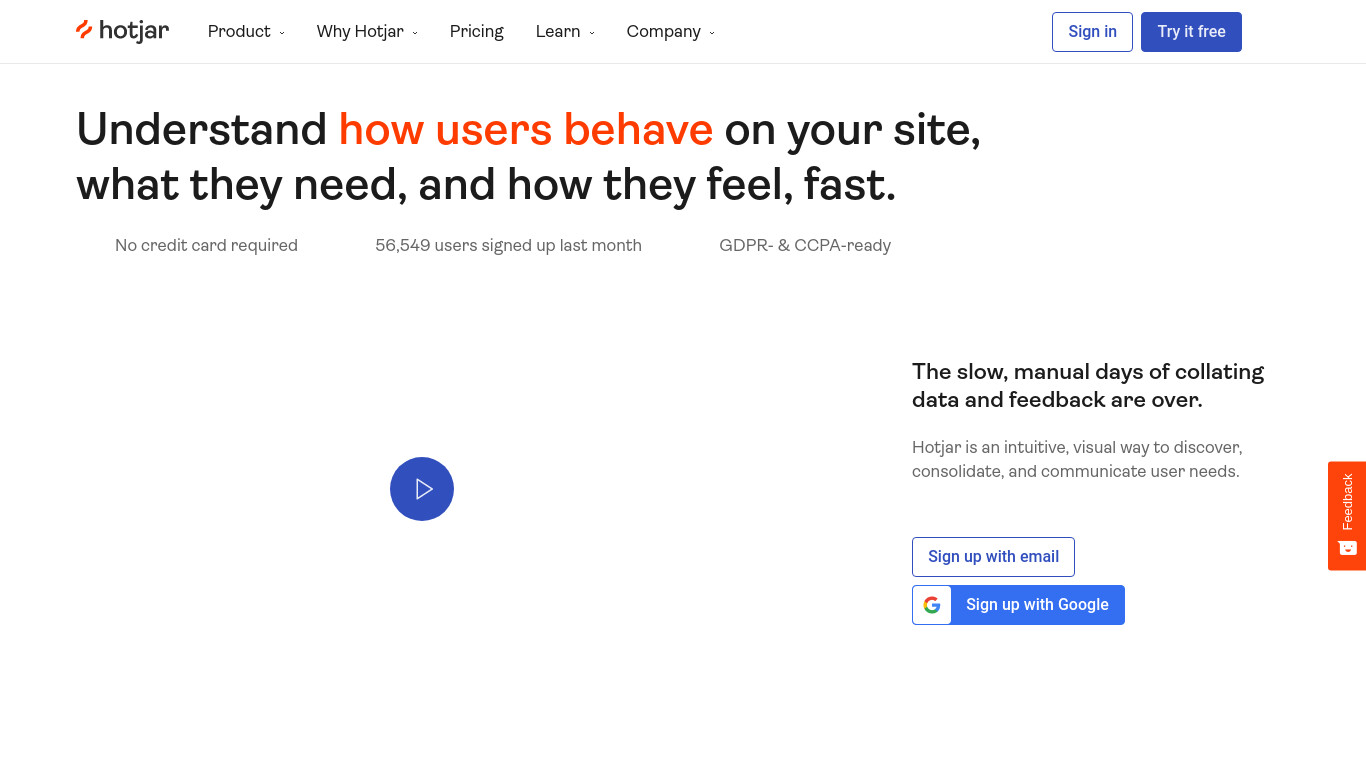This screenshot has width=1366, height=768.
Task: Click the smiley face Feedback icon
Action: coord(1347,548)
